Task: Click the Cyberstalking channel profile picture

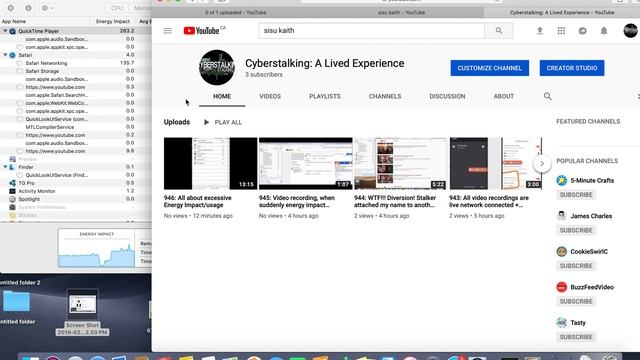Action: 217,67
